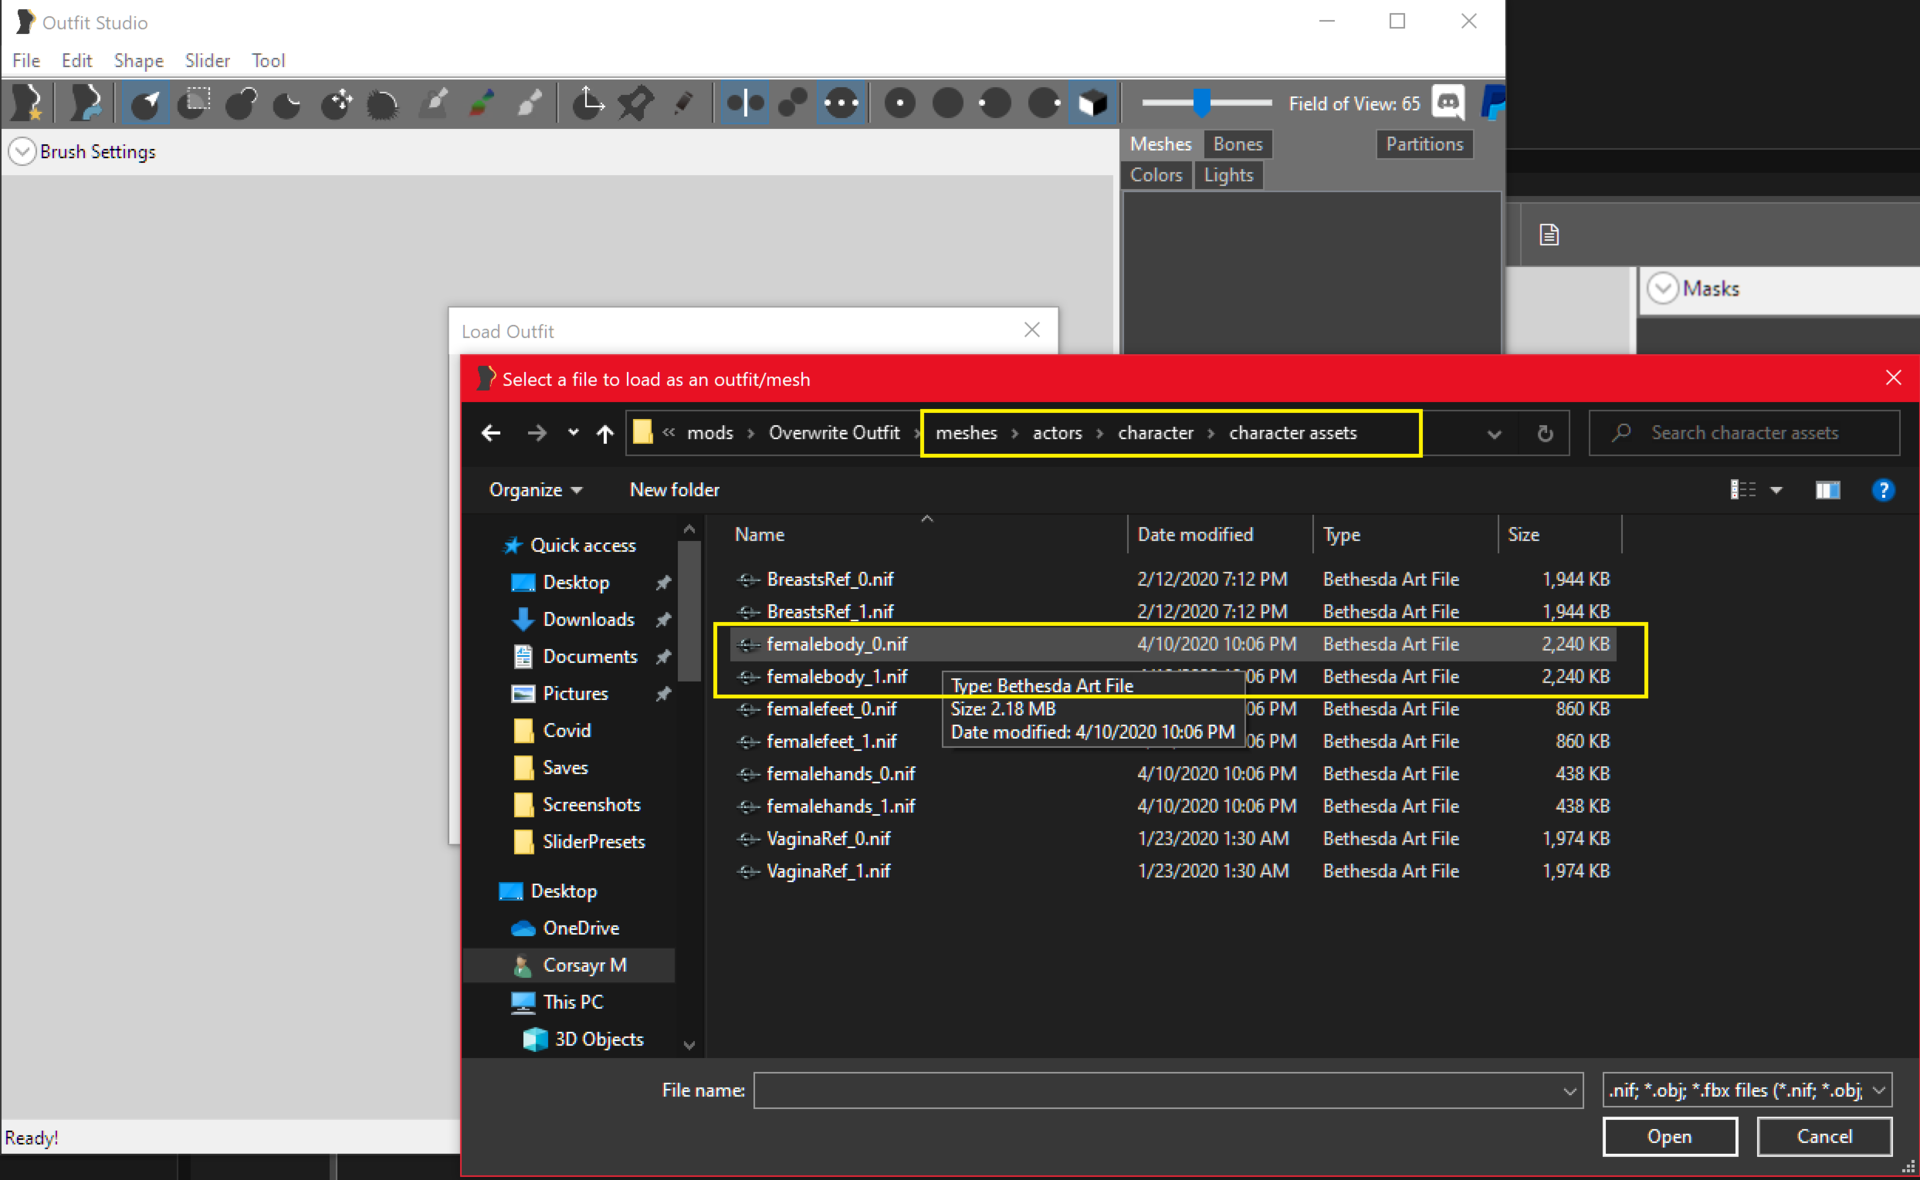The width and height of the screenshot is (1920, 1180).
Task: Activate the Pivot pushpin tool
Action: pyautogui.click(x=635, y=103)
